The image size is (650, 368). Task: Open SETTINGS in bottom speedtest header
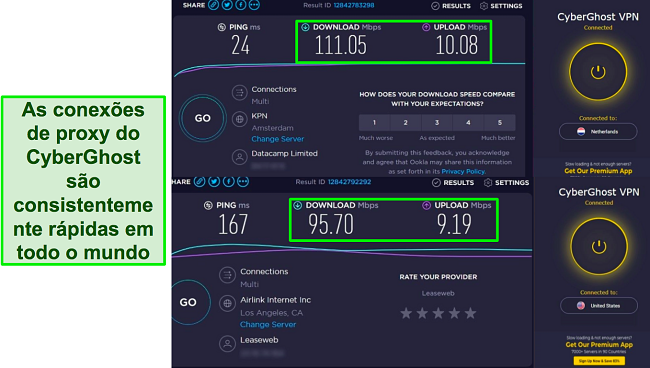tap(506, 182)
